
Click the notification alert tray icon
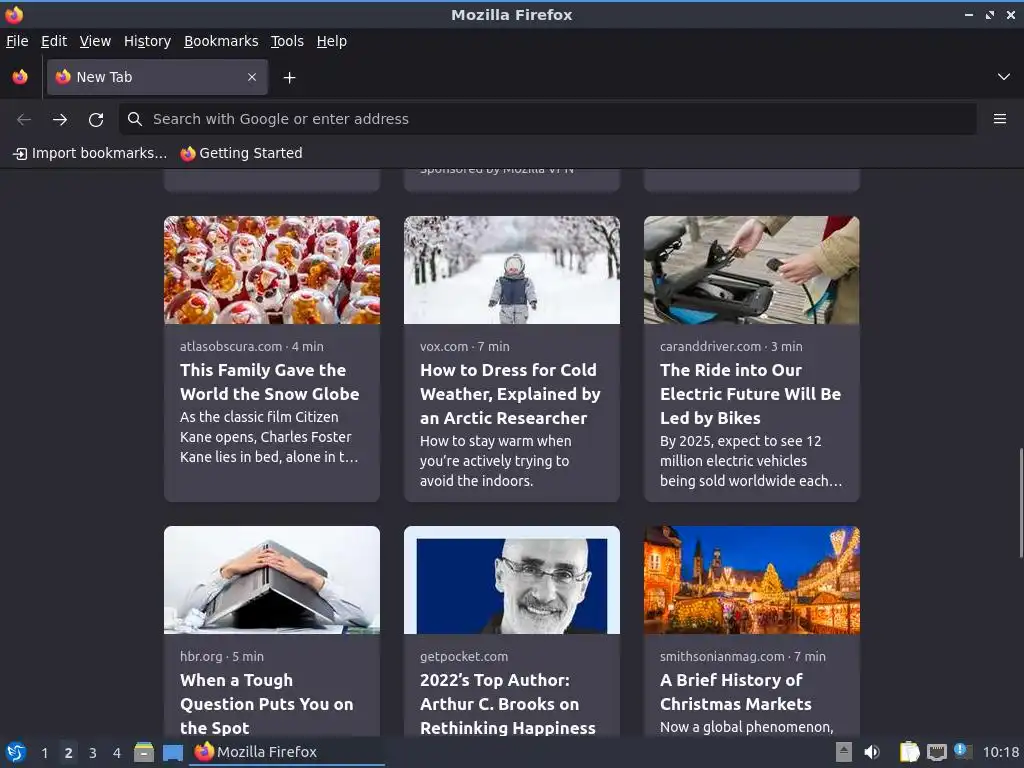[963, 751]
